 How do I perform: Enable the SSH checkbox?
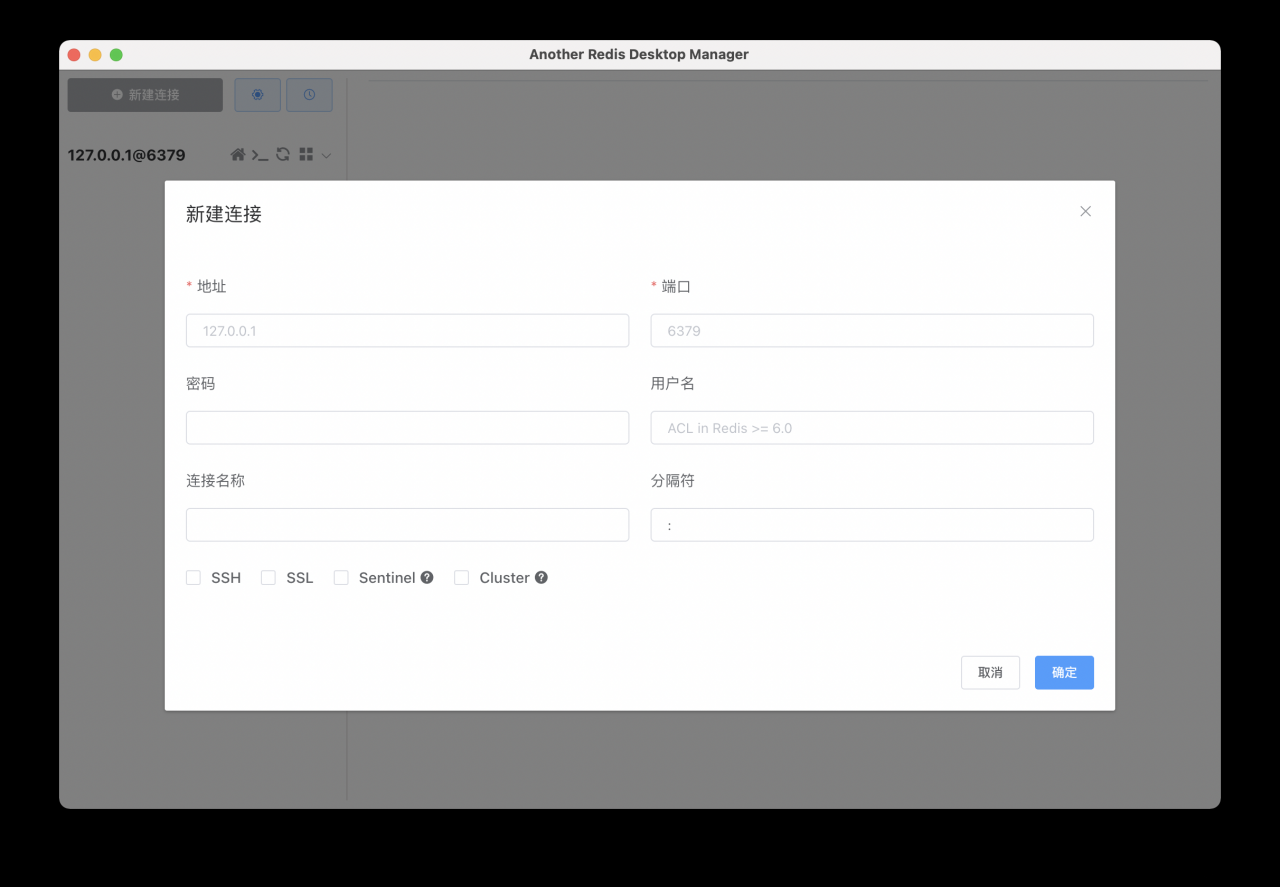click(193, 578)
